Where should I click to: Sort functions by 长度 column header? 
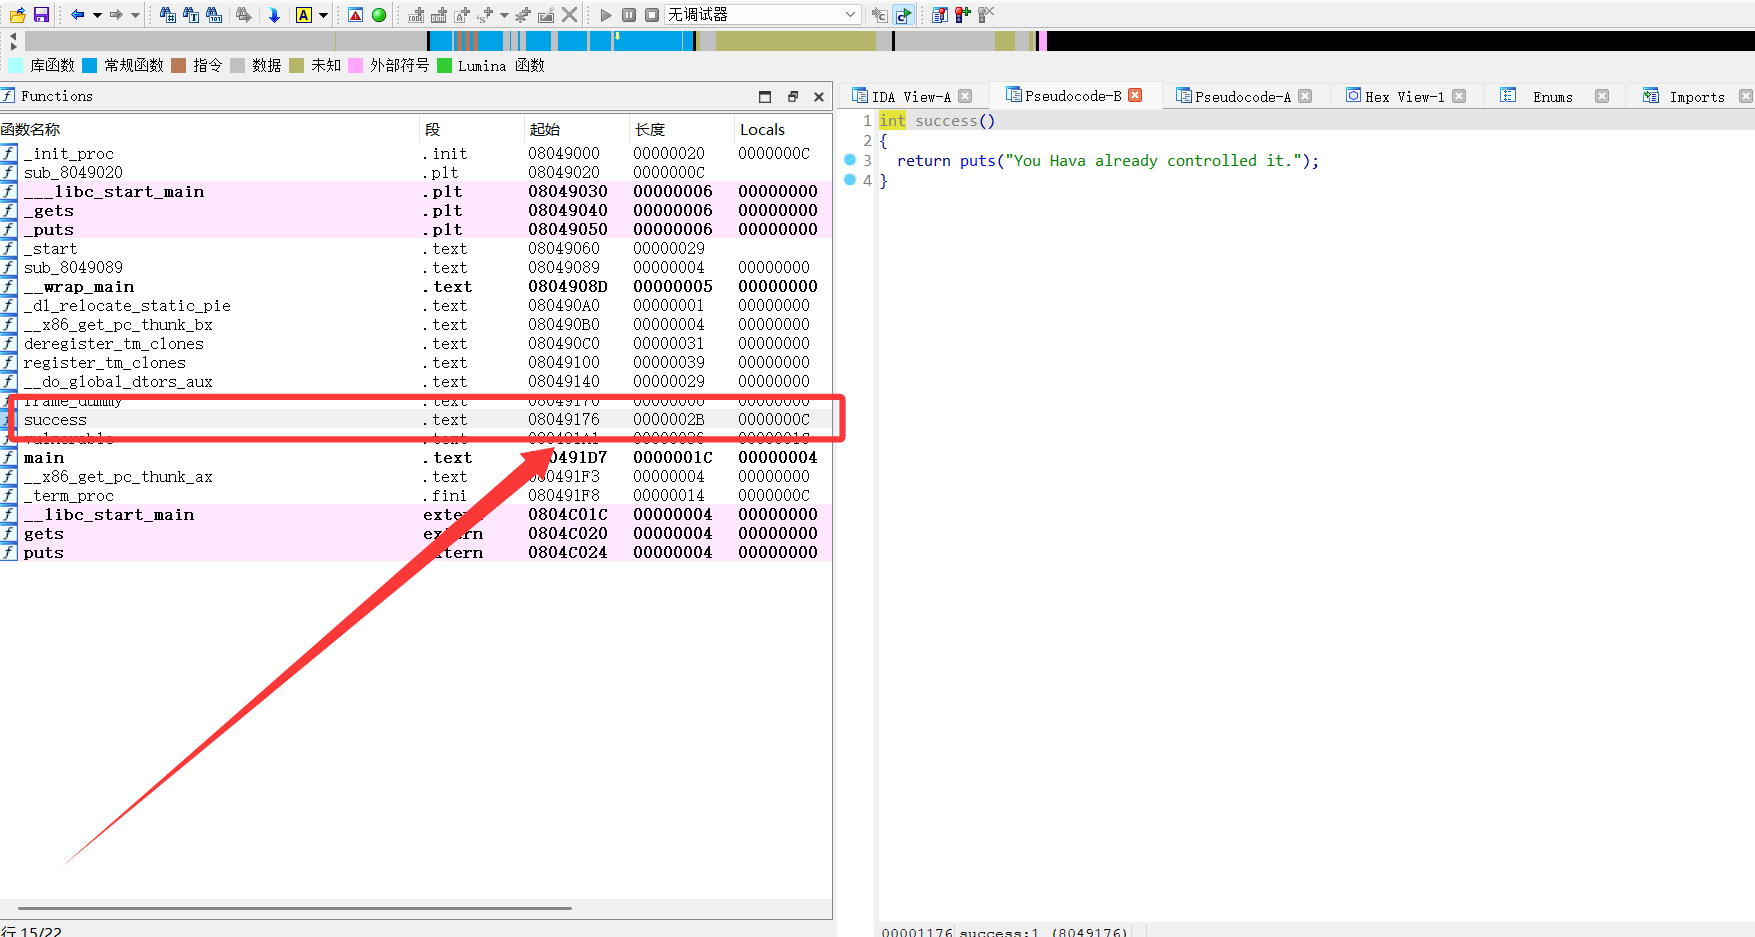pyautogui.click(x=681, y=129)
